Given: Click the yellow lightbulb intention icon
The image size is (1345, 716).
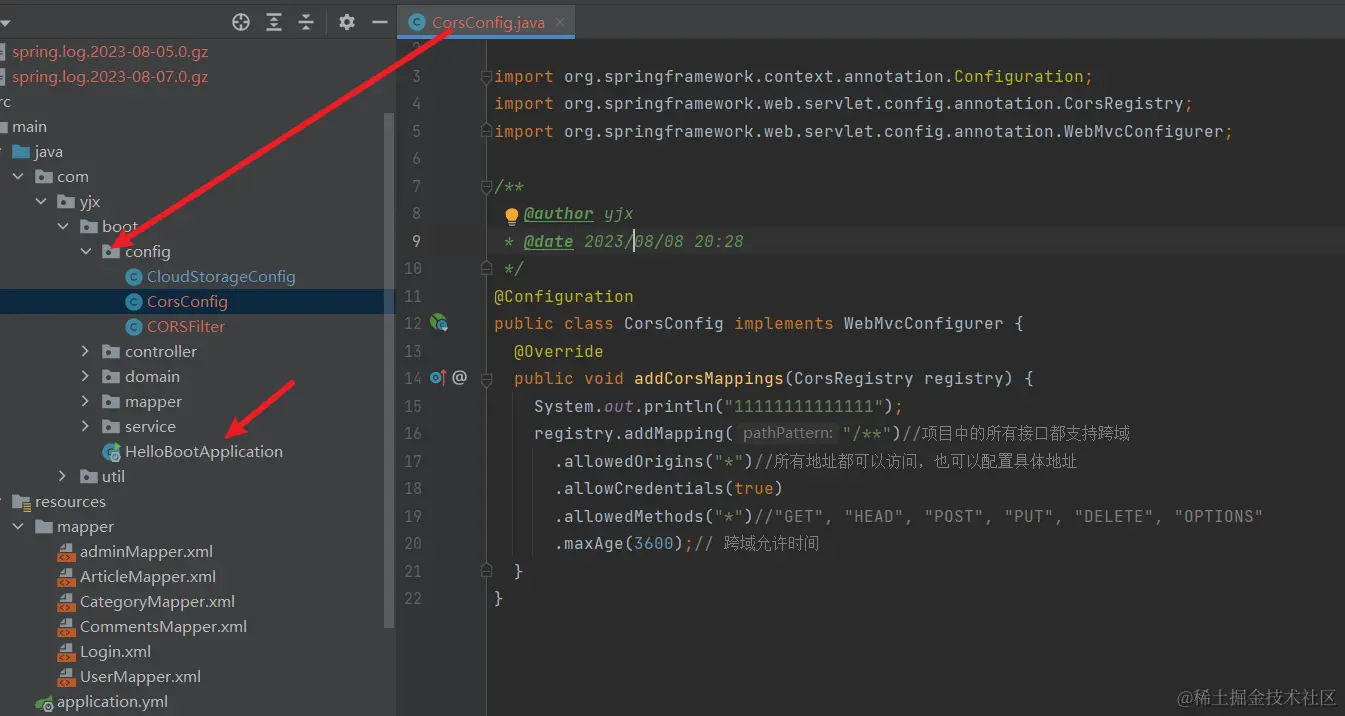Looking at the screenshot, I should [512, 215].
